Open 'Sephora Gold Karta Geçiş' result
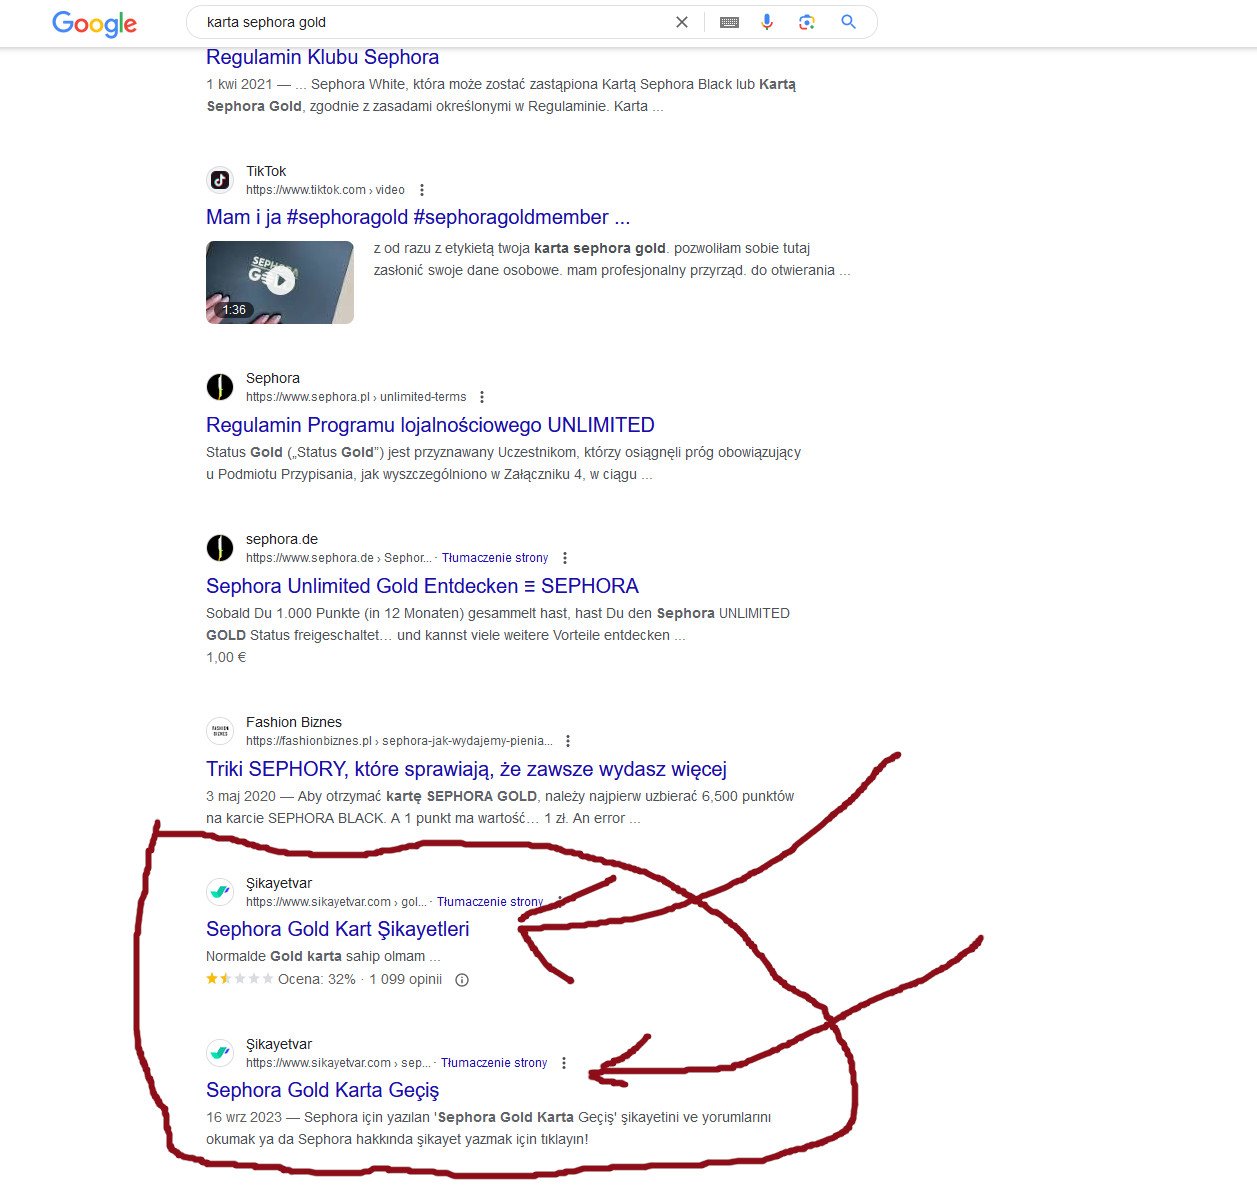Image resolution: width=1257 pixels, height=1191 pixels. click(x=322, y=1090)
